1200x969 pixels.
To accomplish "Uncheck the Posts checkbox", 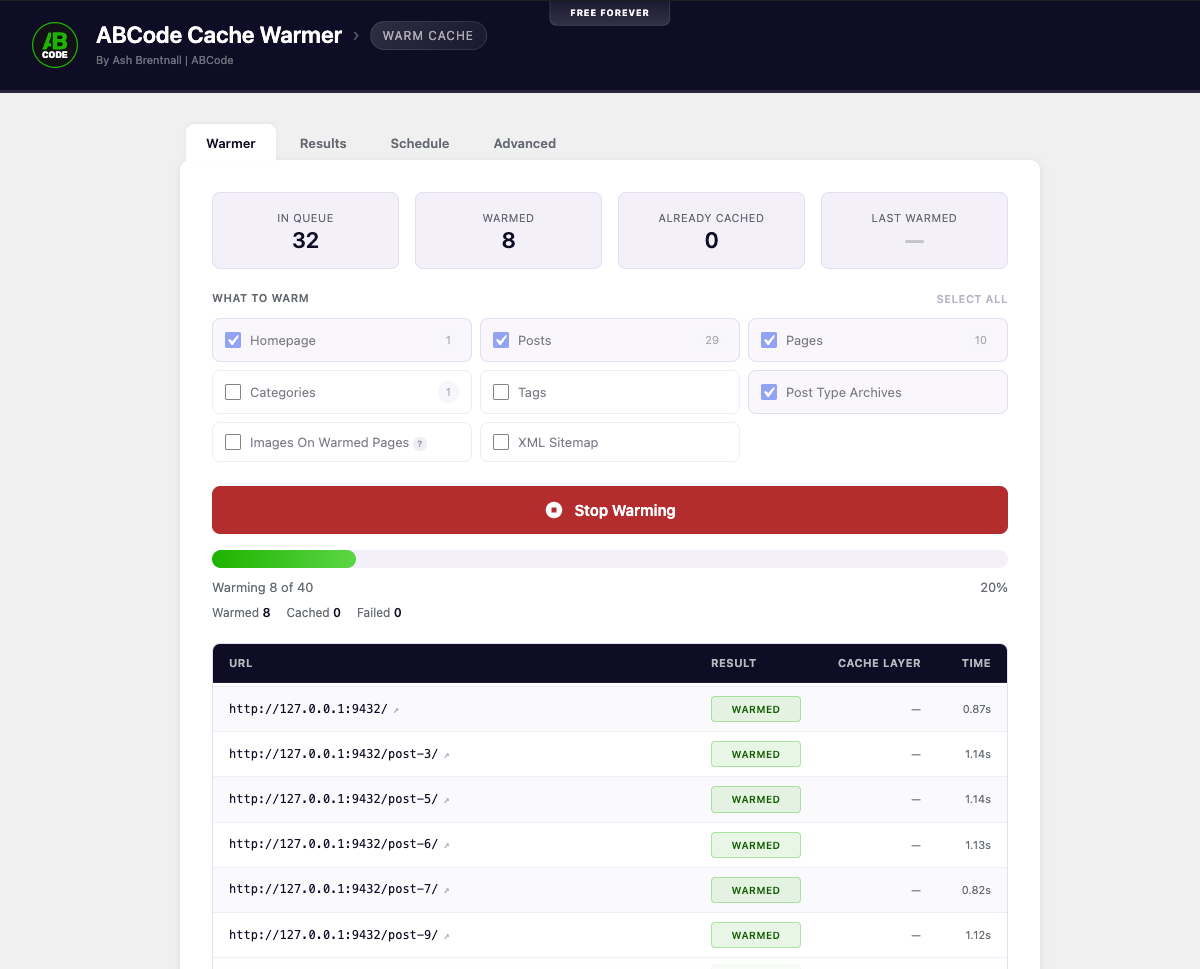I will (501, 340).
